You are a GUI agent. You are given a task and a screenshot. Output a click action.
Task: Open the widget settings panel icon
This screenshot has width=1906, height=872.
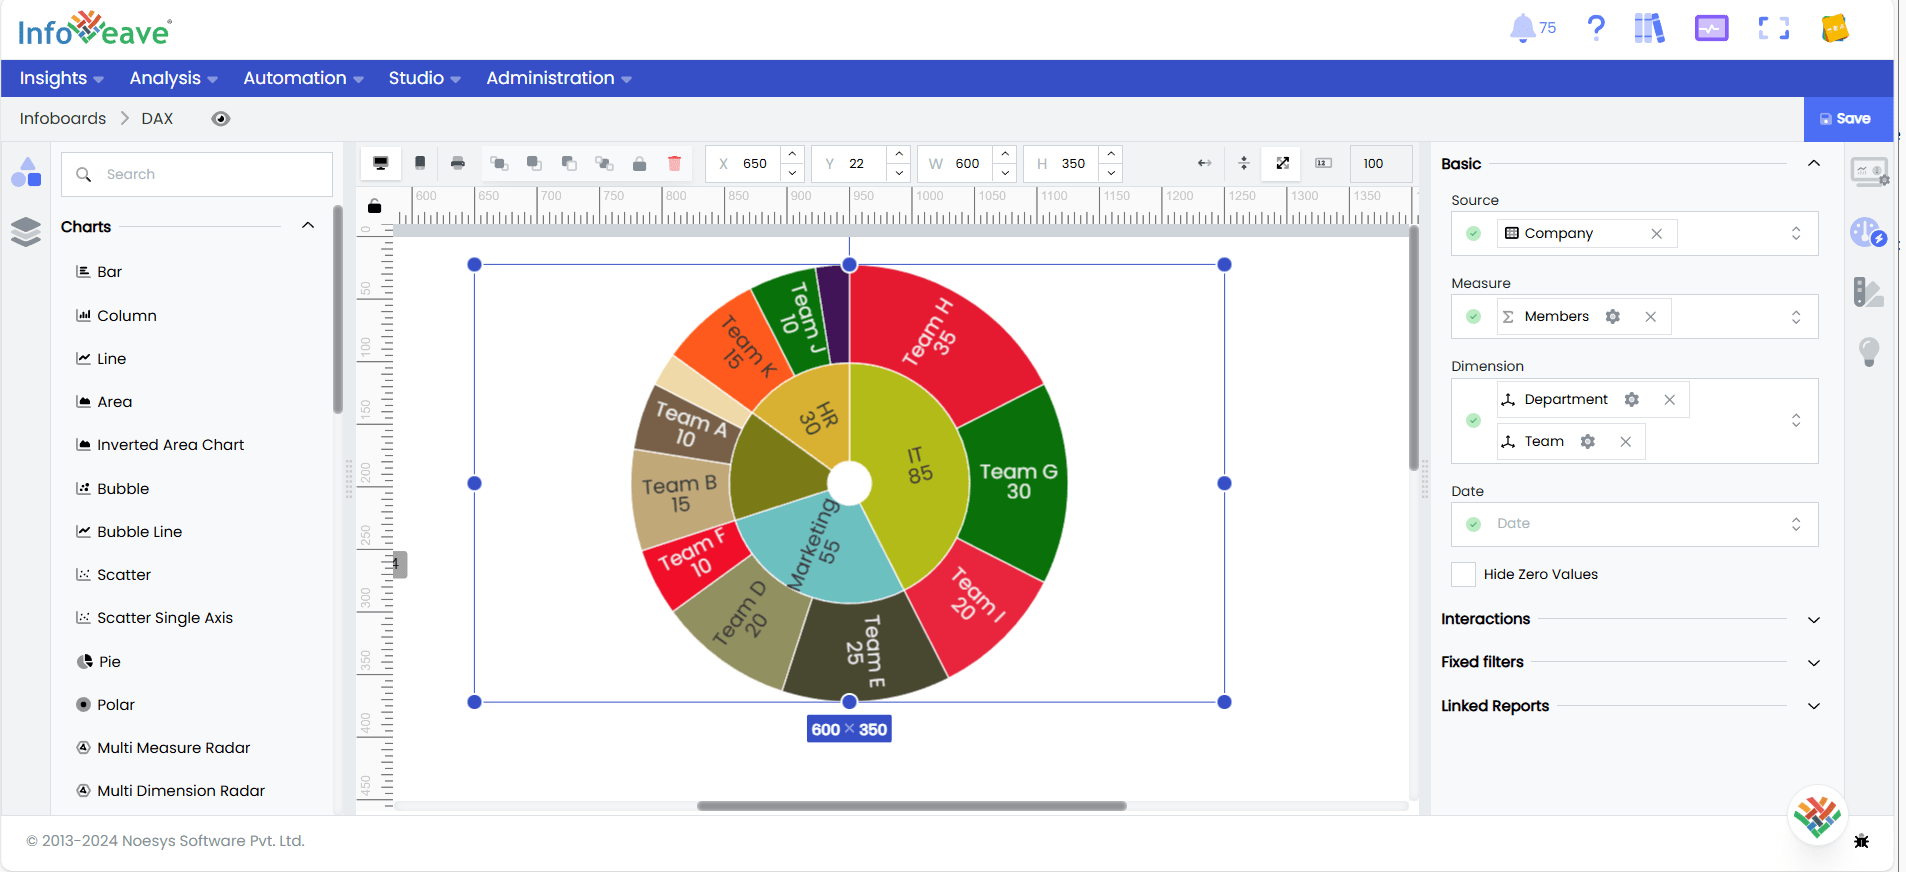pyautogui.click(x=1869, y=172)
